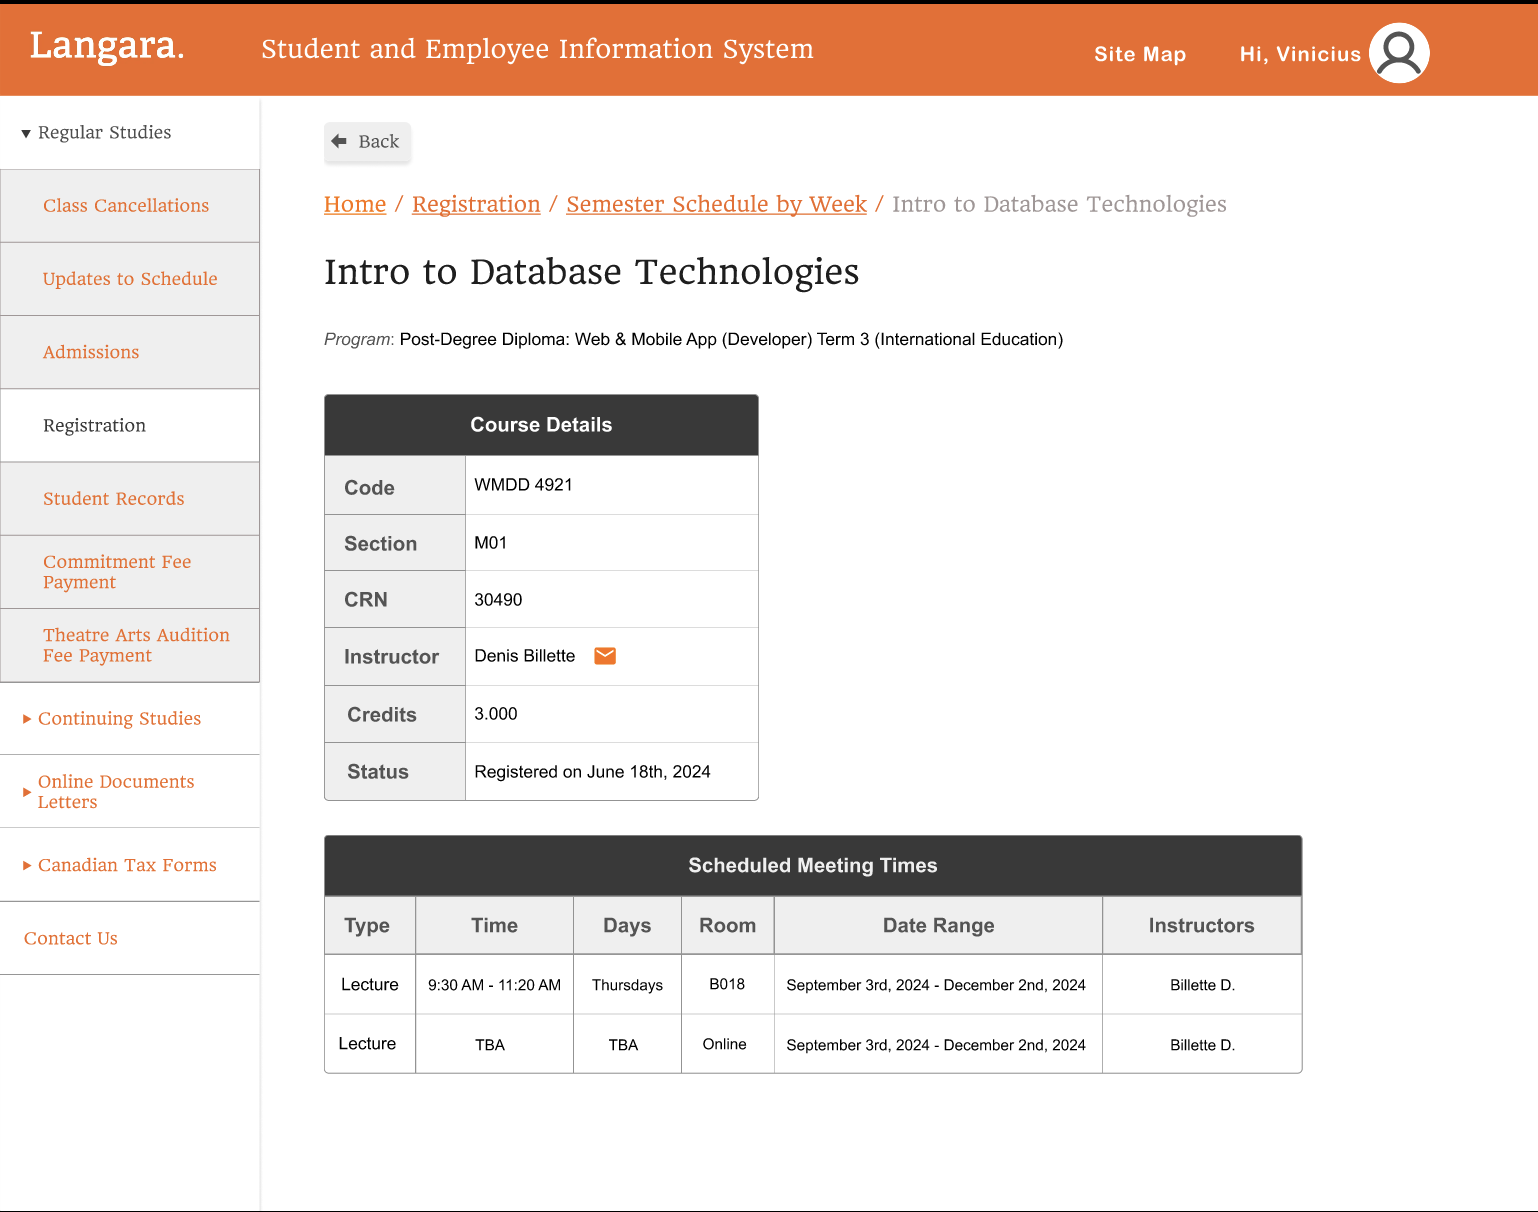Screen dimensions: 1538x1212
Task: Click the Registration breadcrumb link
Action: click(476, 205)
